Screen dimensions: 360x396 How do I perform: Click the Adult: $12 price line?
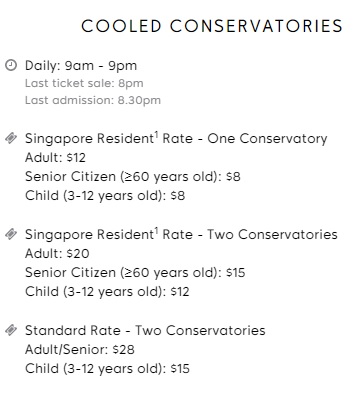pos(55,157)
